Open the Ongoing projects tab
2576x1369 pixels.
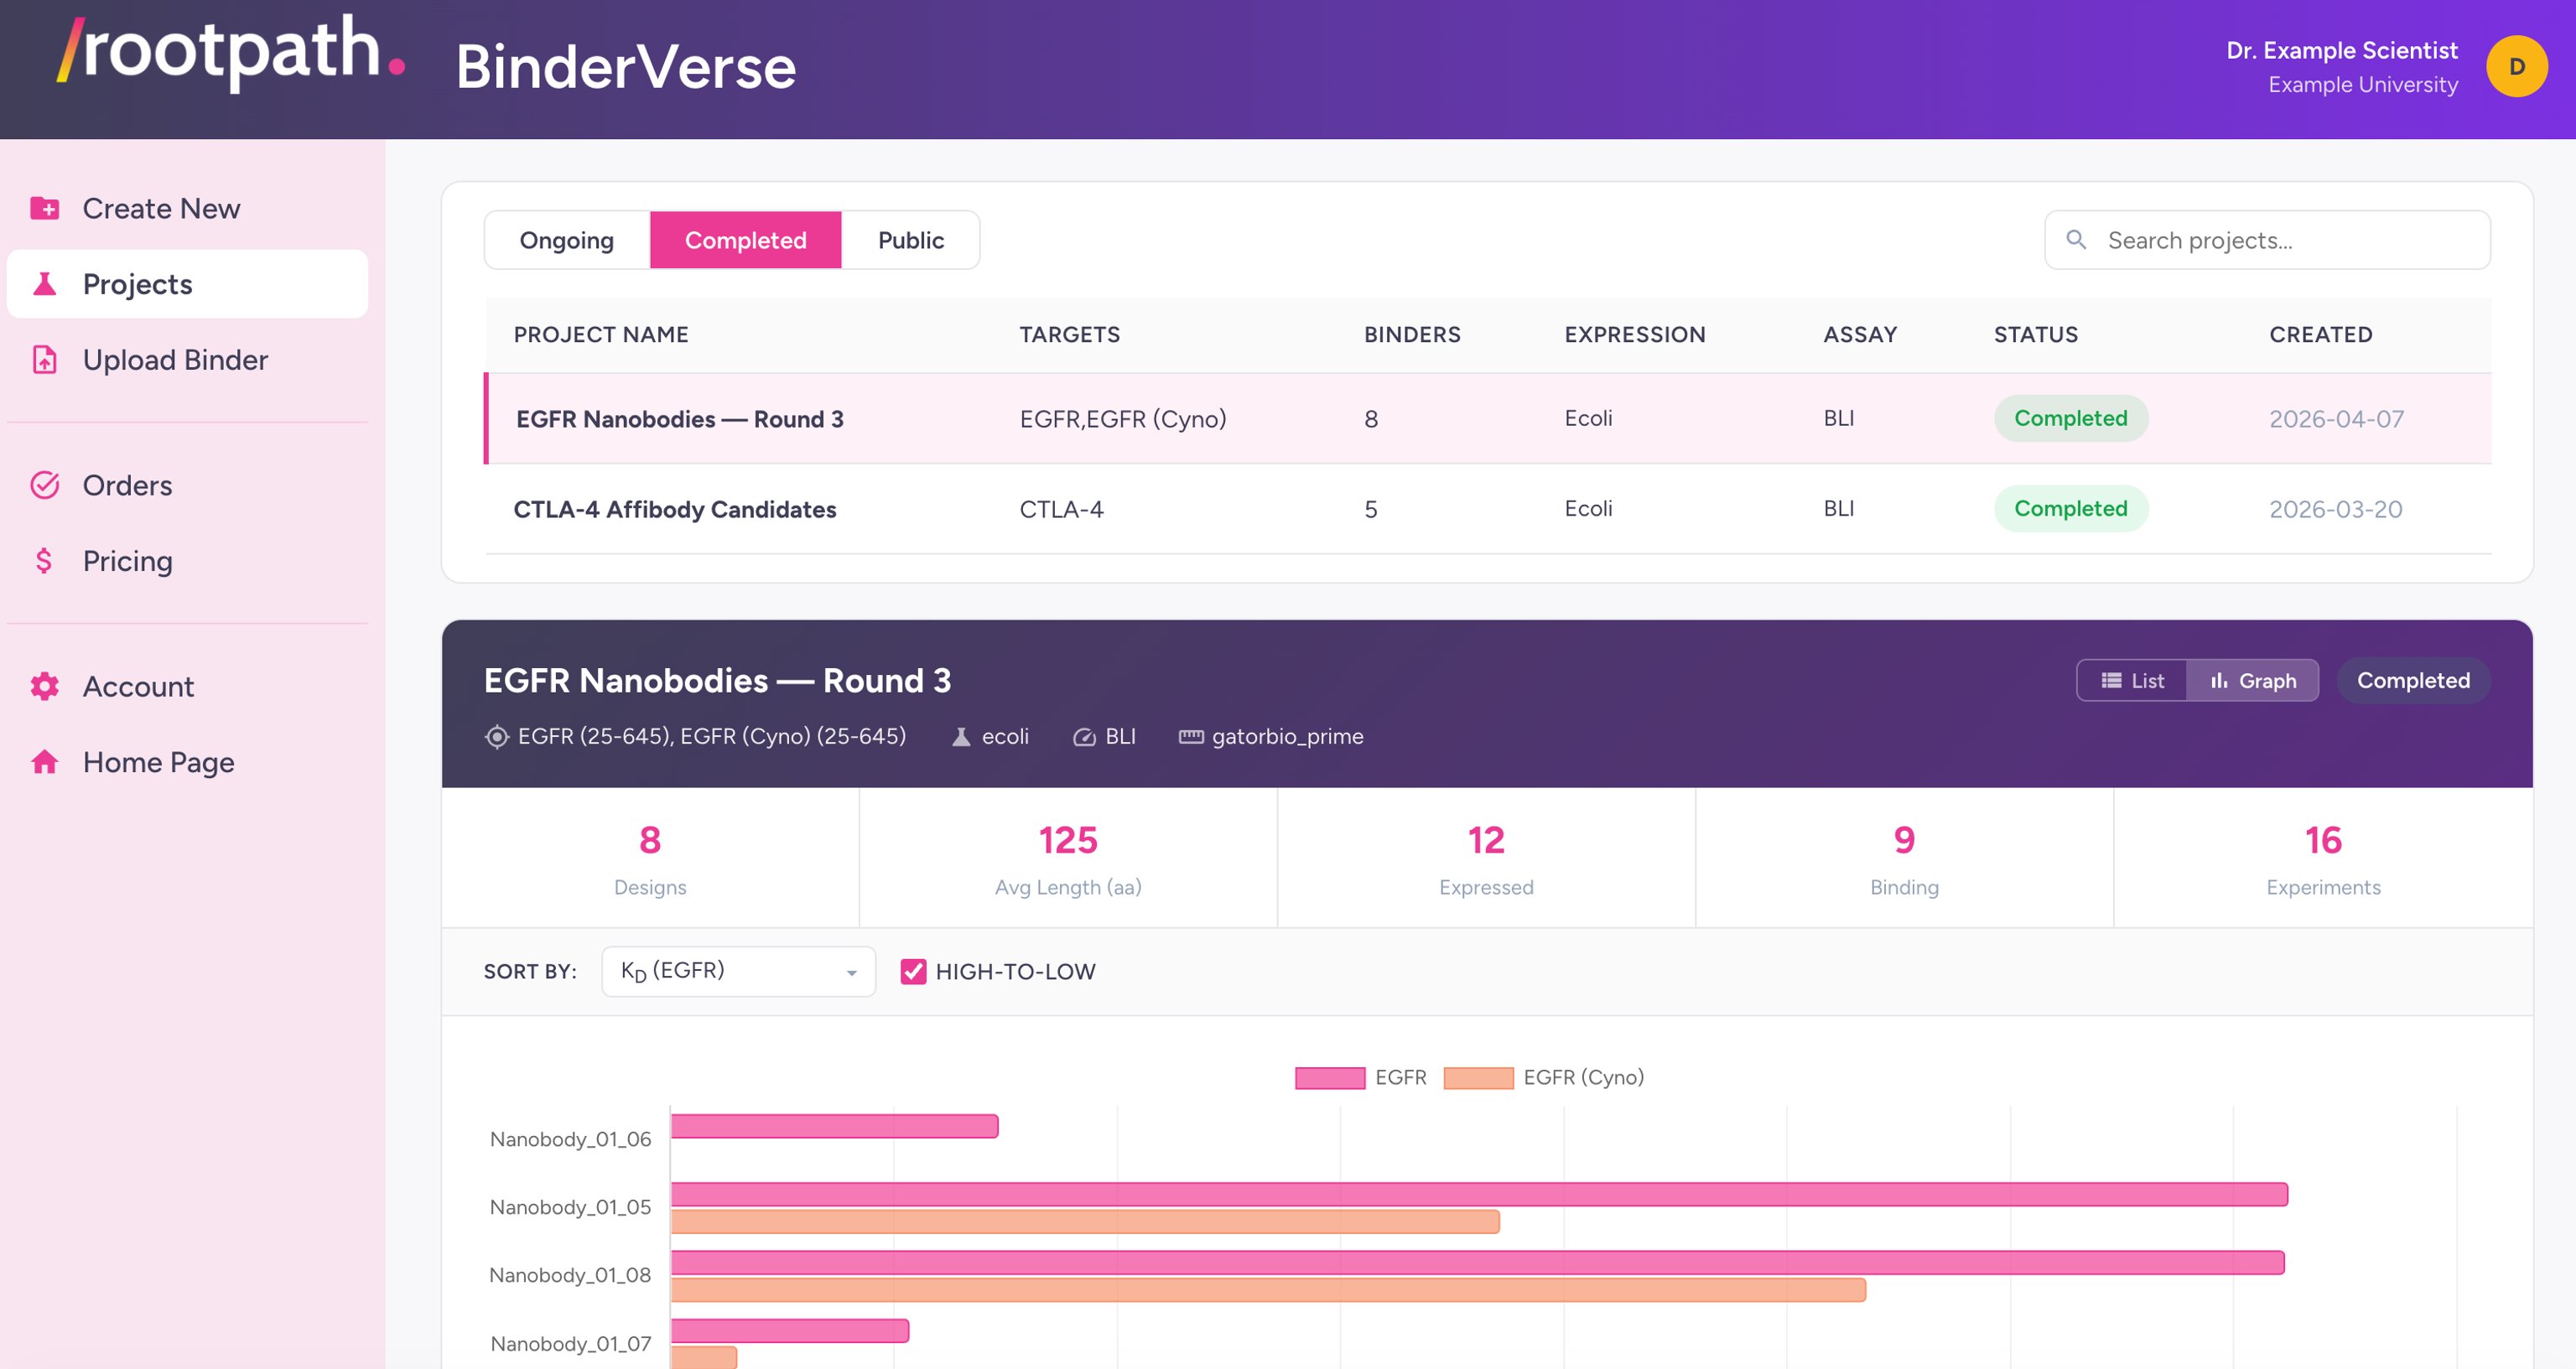[566, 240]
